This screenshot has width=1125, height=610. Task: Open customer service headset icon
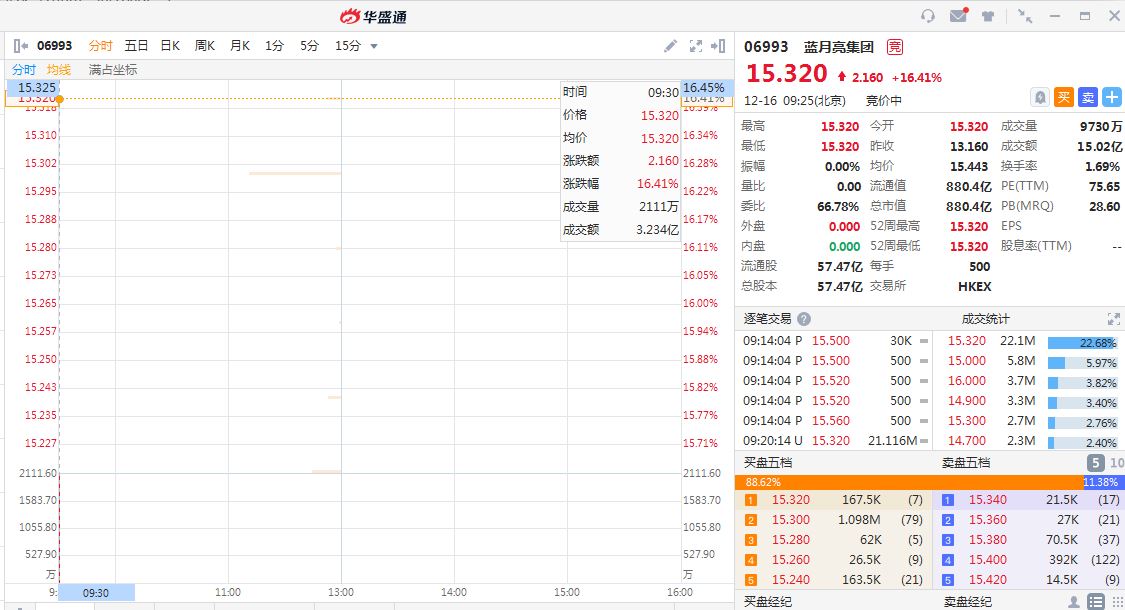coord(928,16)
